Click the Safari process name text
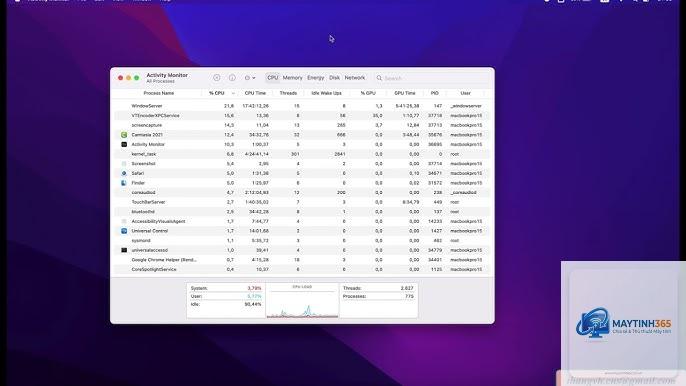Screen dimensions: 686x386 click(x=138, y=173)
